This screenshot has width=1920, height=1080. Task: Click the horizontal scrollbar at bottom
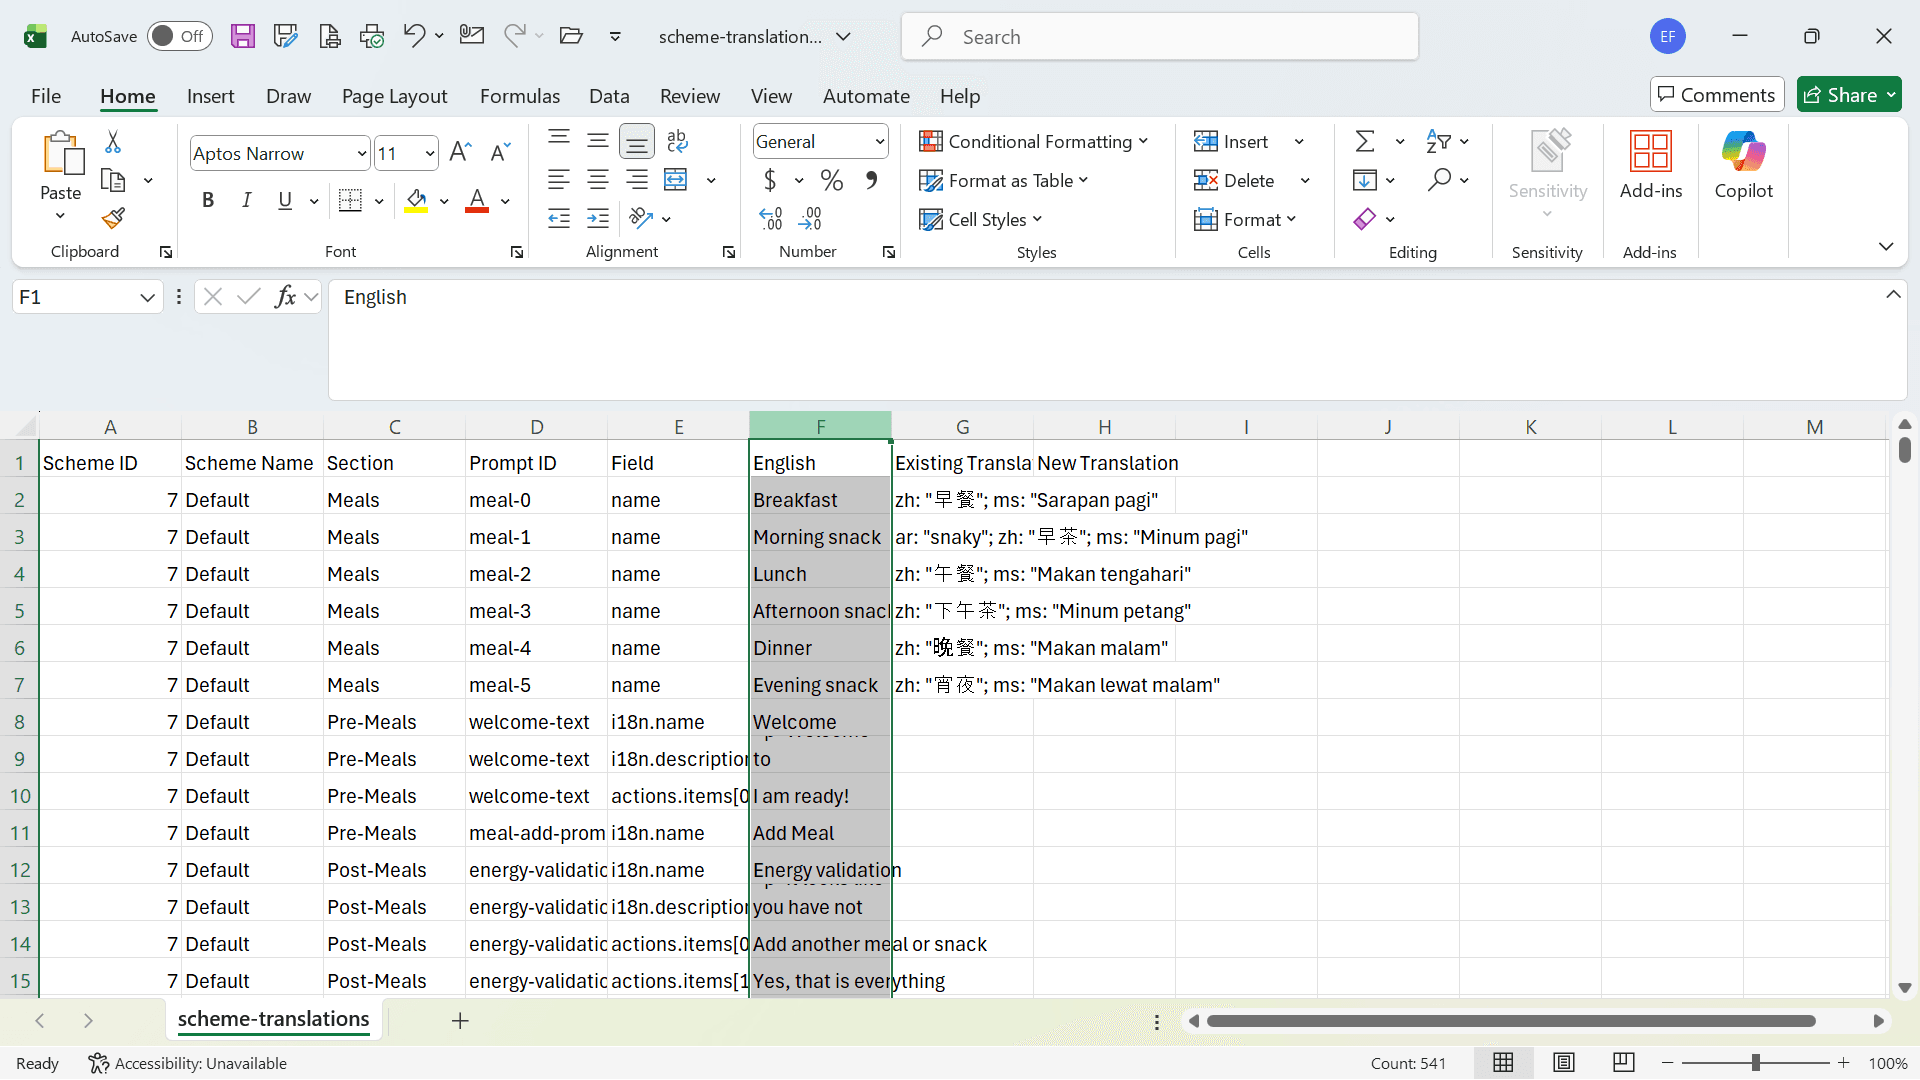coord(1511,1021)
